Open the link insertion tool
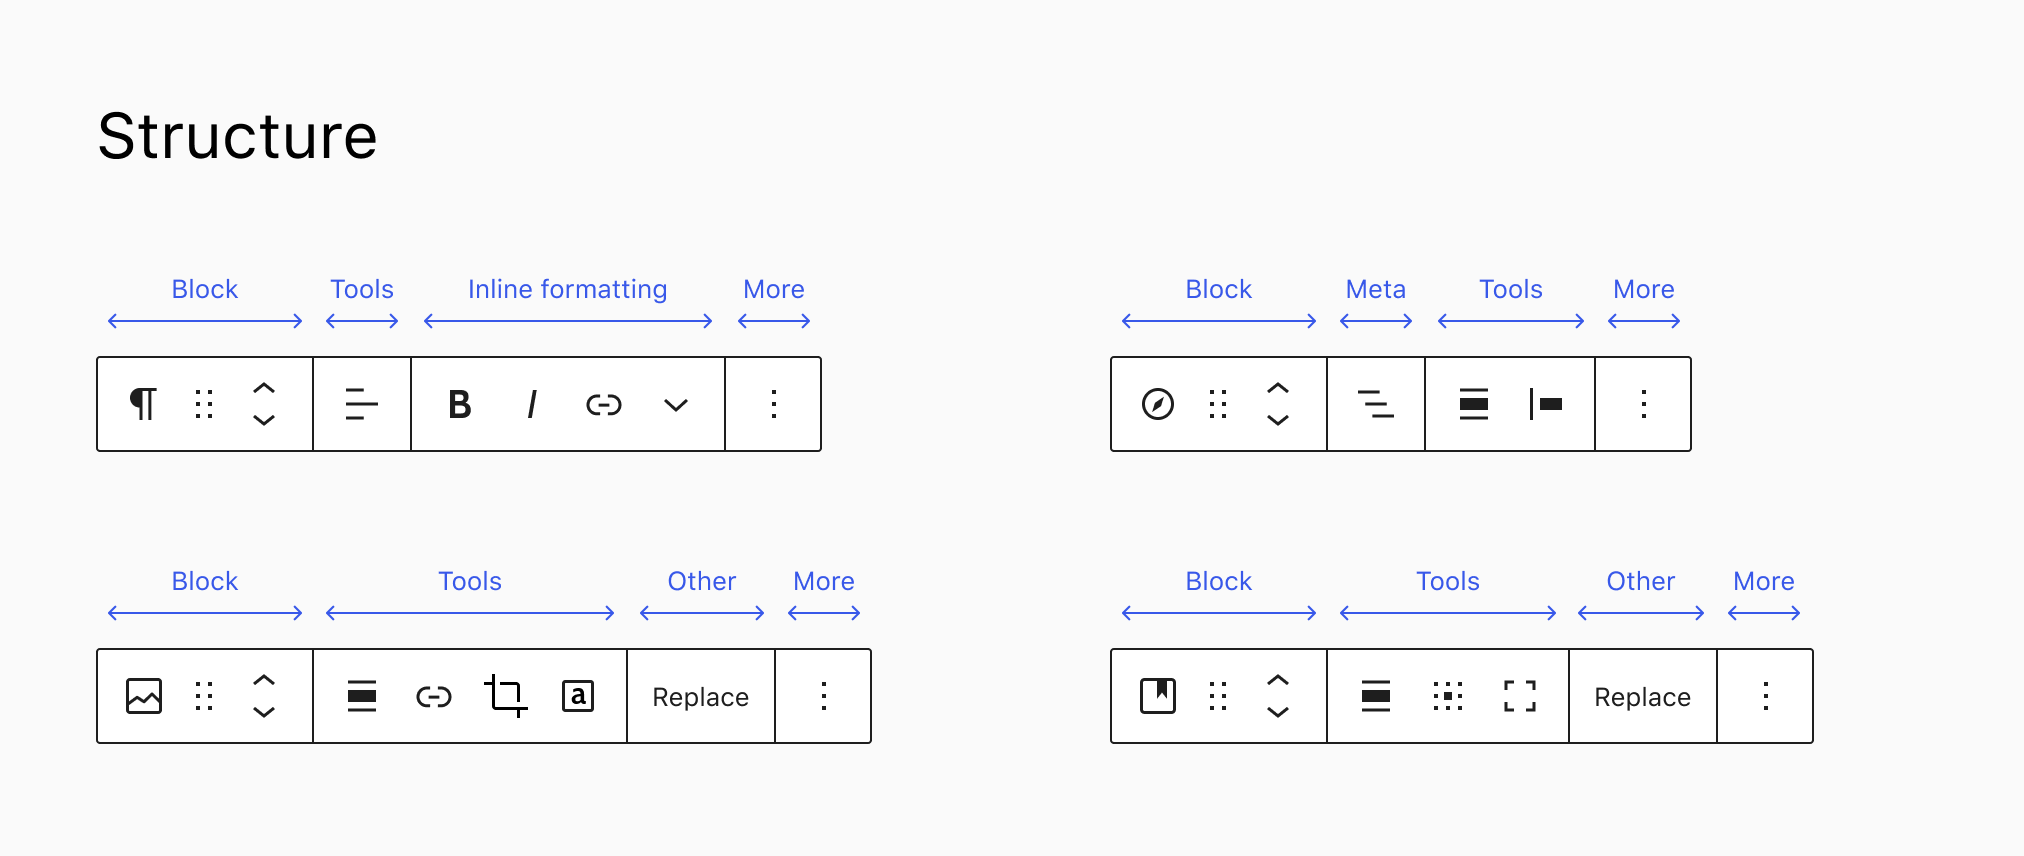Viewport: 2024px width, 856px height. [604, 404]
